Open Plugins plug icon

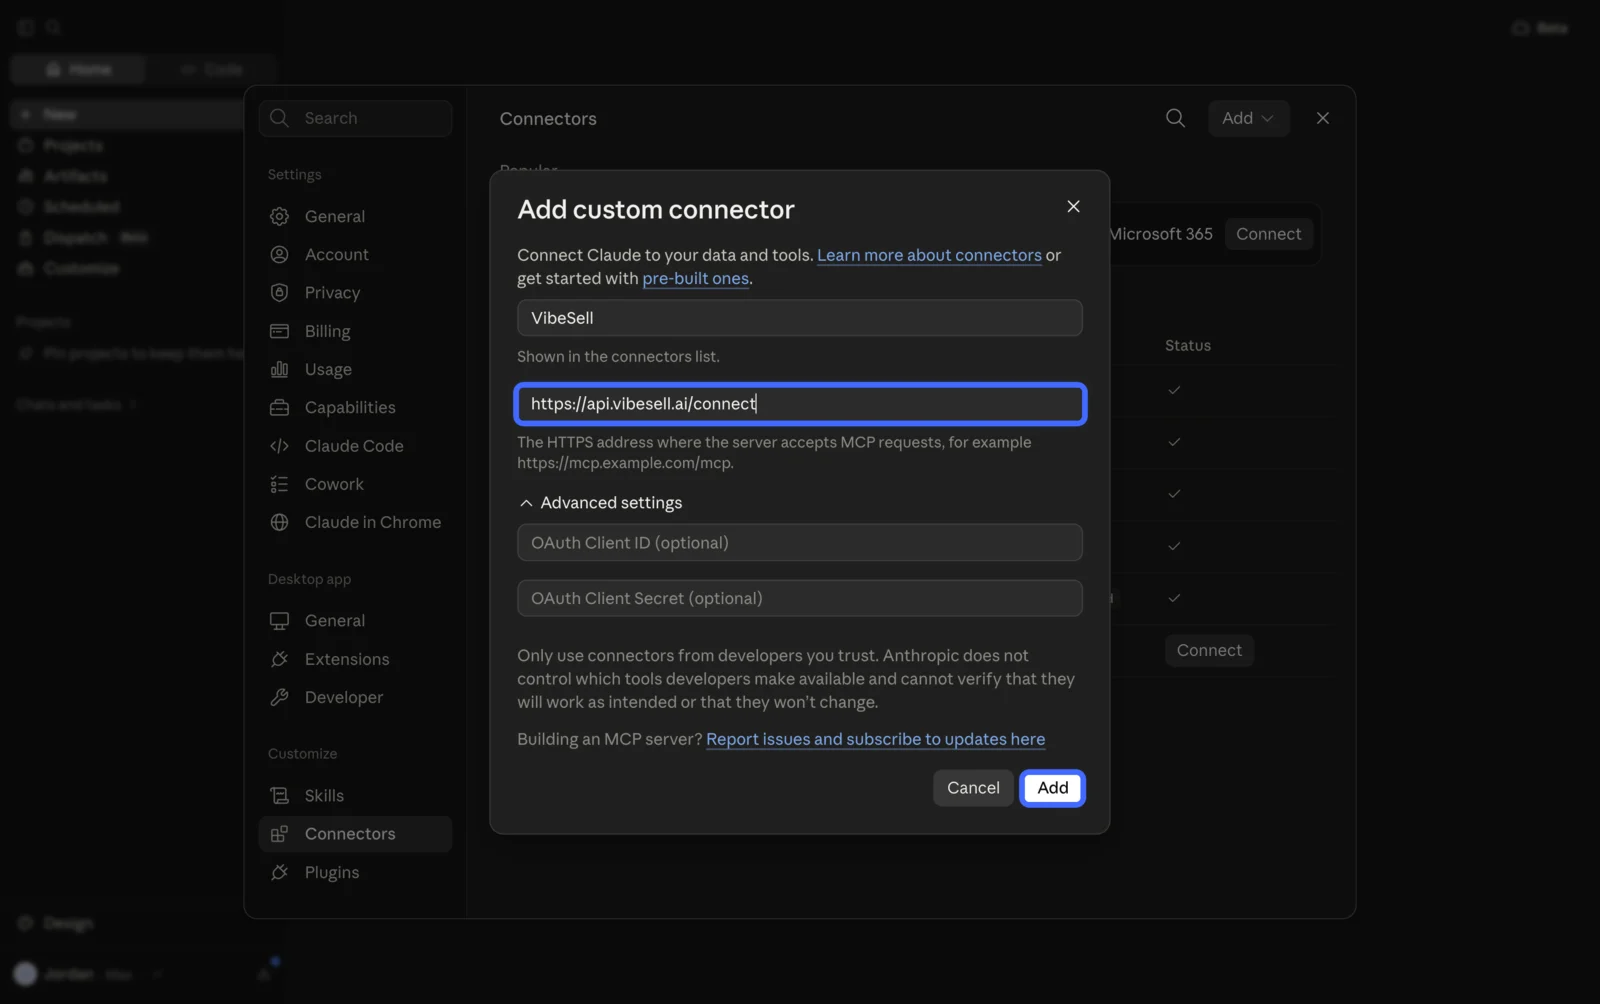pyautogui.click(x=279, y=873)
